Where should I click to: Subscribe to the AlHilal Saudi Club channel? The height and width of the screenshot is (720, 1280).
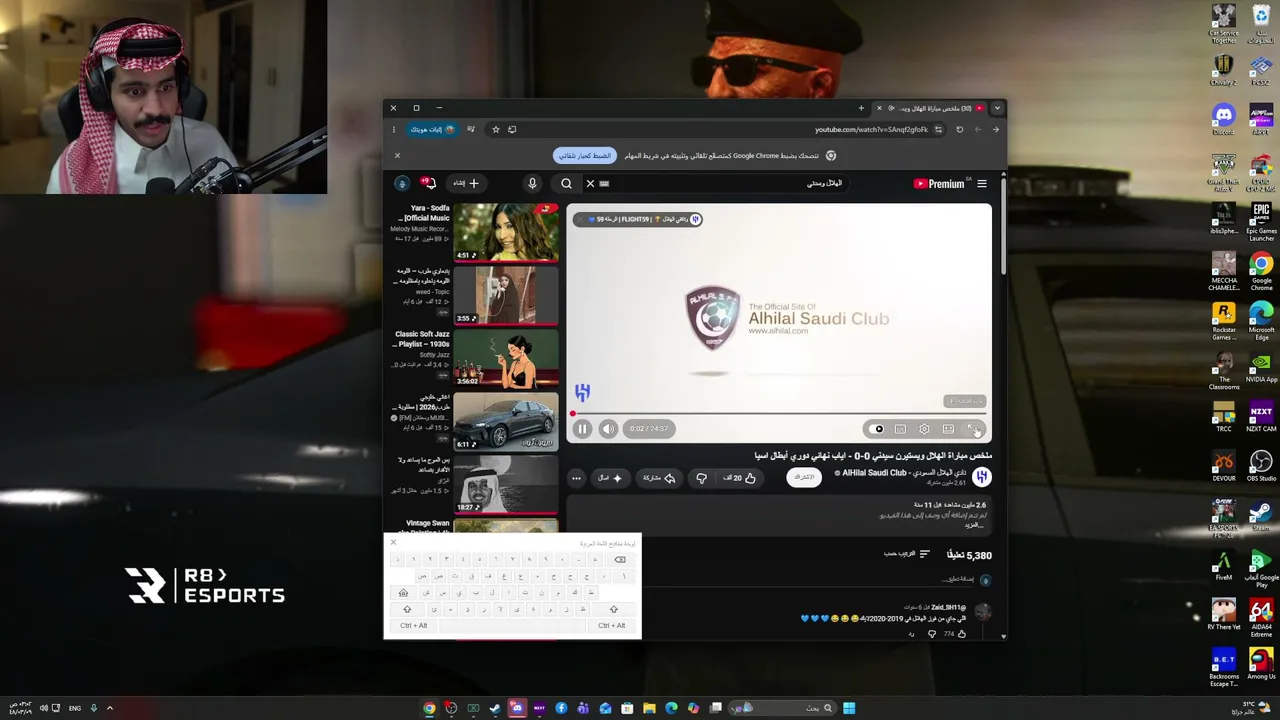(x=804, y=477)
